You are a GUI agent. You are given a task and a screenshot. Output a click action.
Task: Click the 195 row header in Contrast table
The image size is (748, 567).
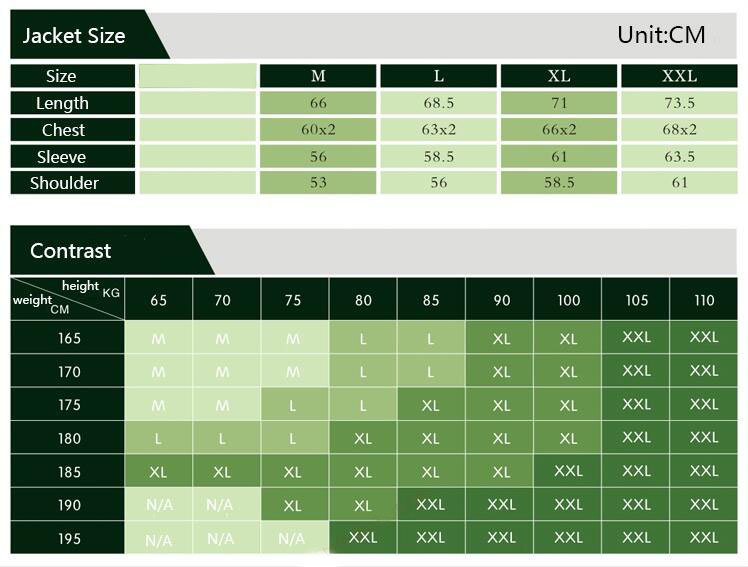point(69,538)
